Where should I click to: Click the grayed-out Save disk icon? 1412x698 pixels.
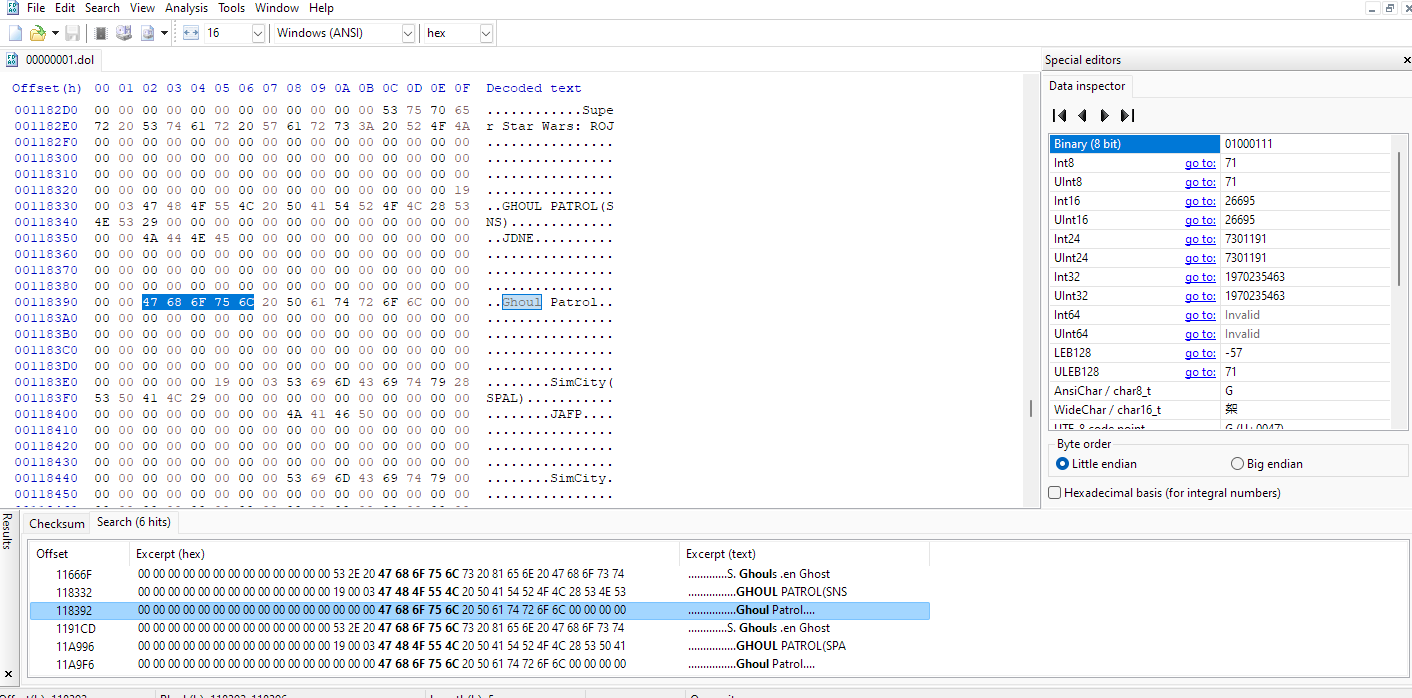click(x=73, y=33)
